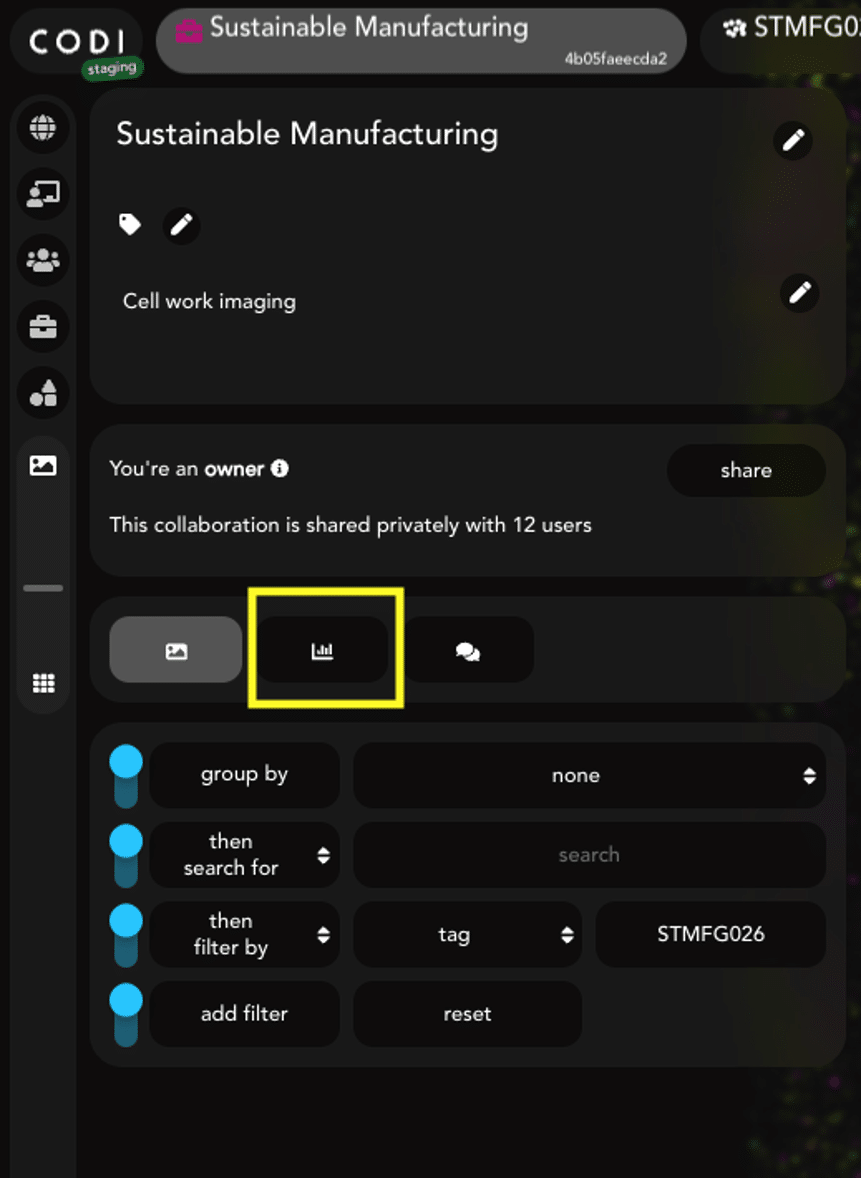Show owner role info icon
Viewport: 861px width, 1178px height.
[279, 469]
